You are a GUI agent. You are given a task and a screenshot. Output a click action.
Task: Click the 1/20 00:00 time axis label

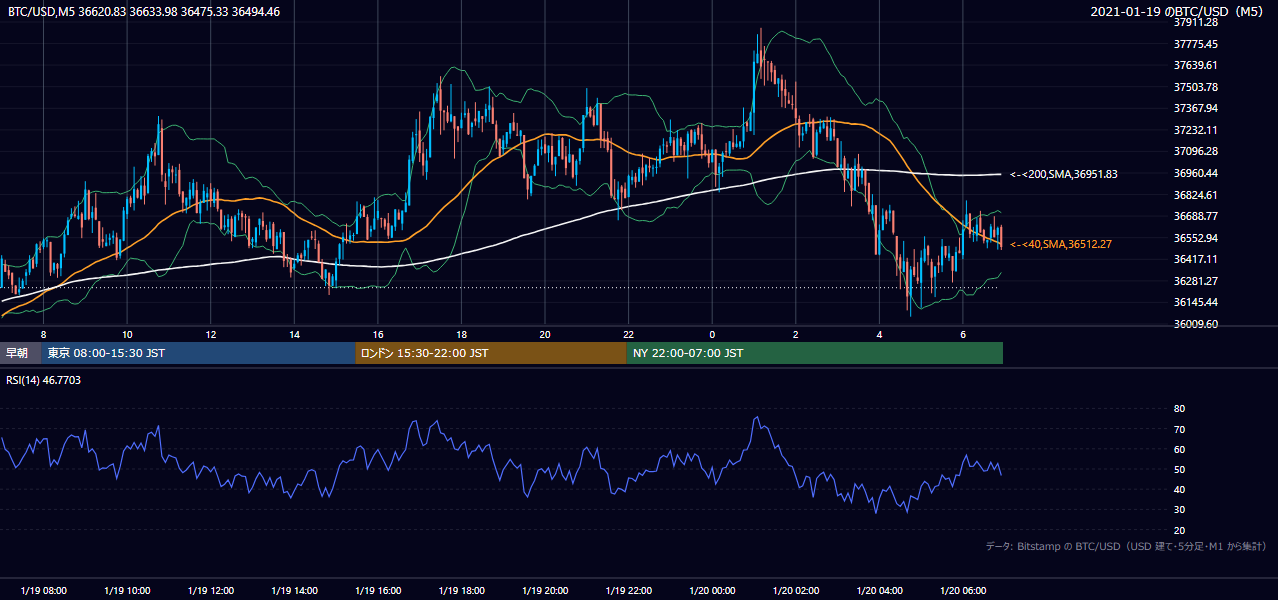(x=712, y=591)
